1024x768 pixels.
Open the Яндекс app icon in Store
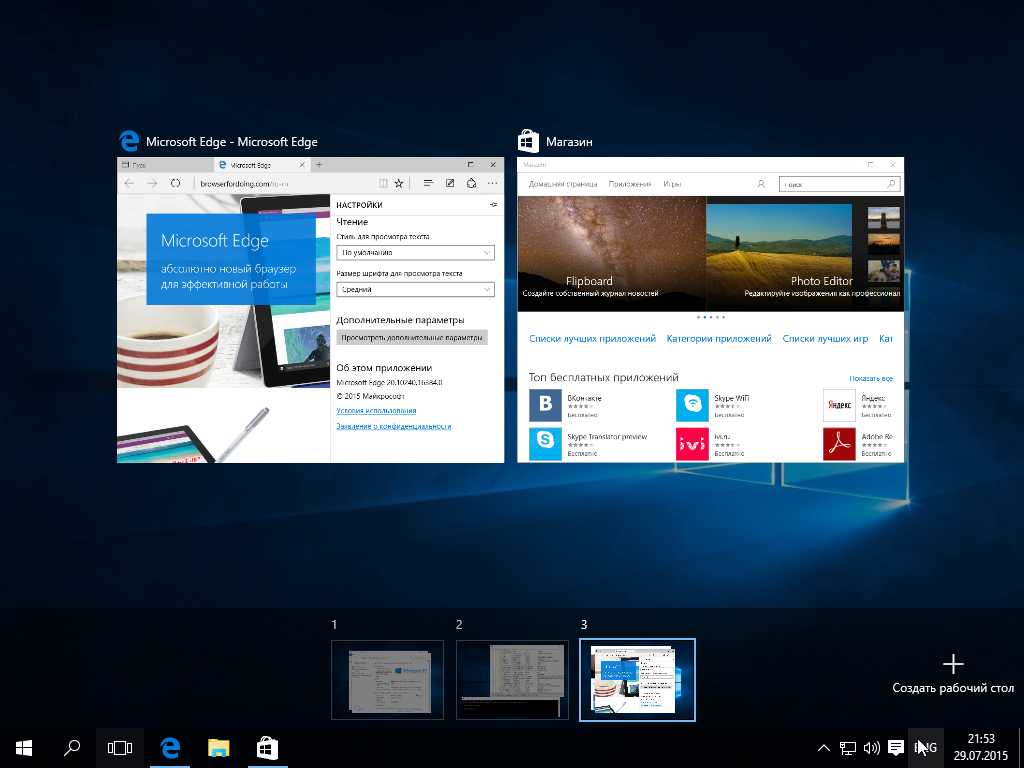[839, 406]
